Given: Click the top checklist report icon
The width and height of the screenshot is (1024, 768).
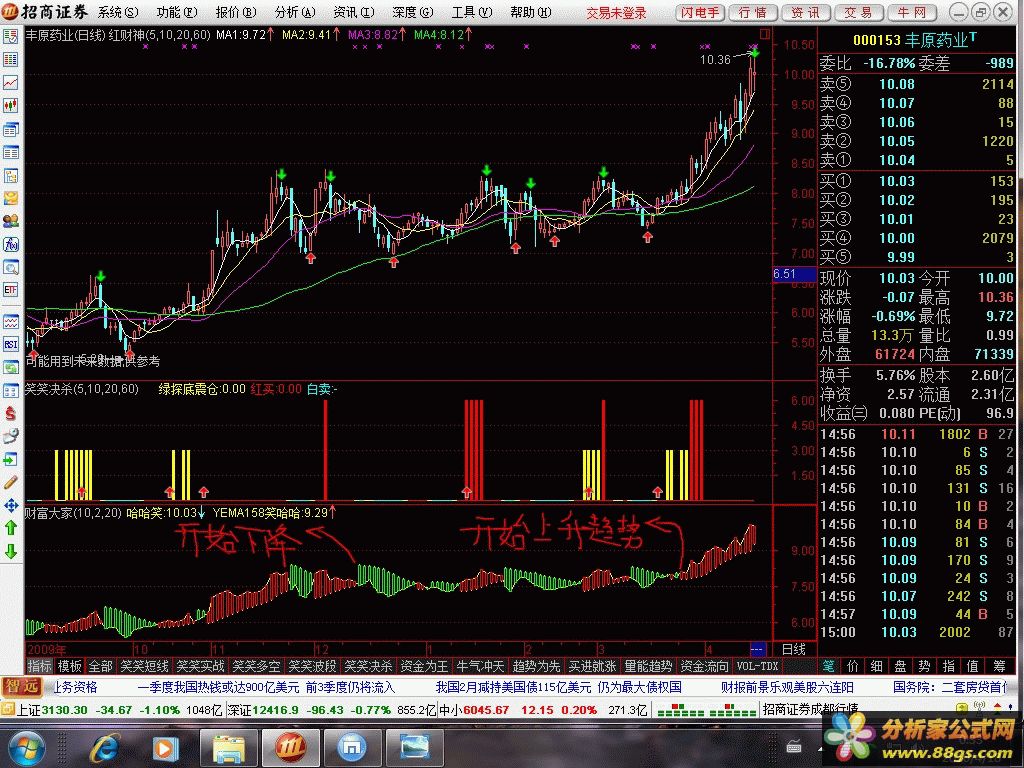Looking at the screenshot, I should (10, 37).
